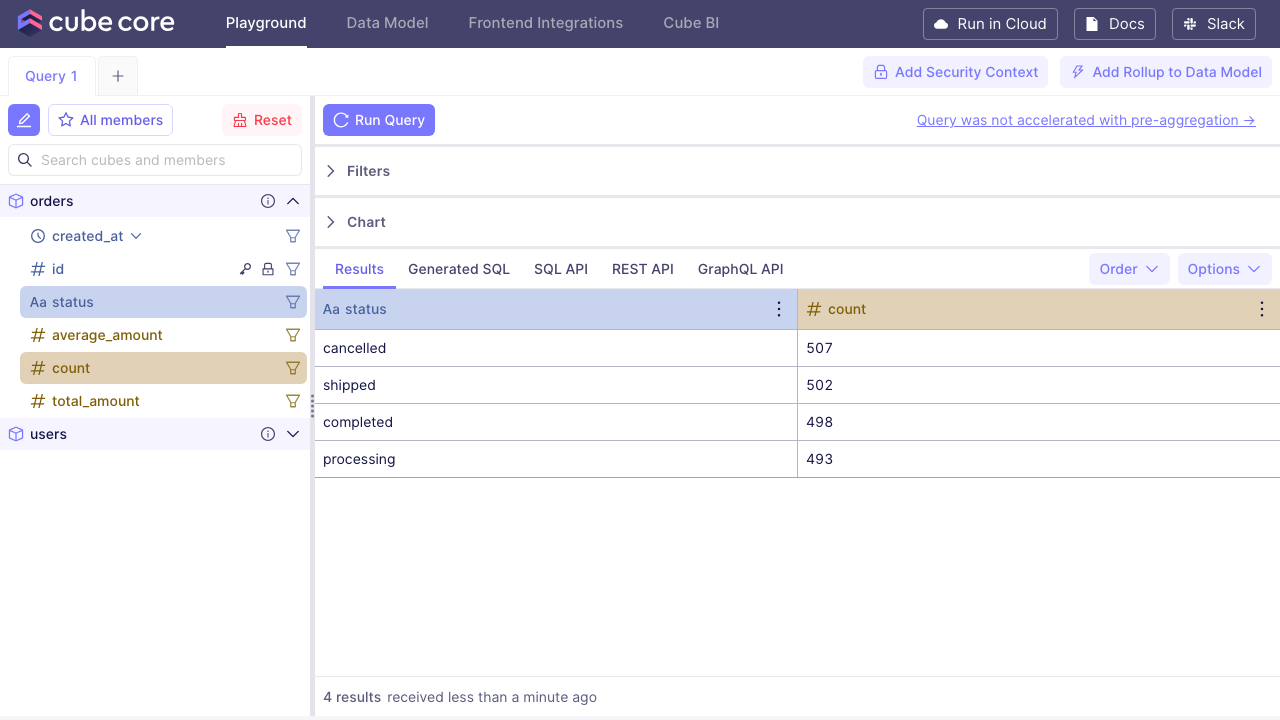Expand the created_at granularity dropdown arrow
This screenshot has width=1280, height=720.
tap(137, 236)
